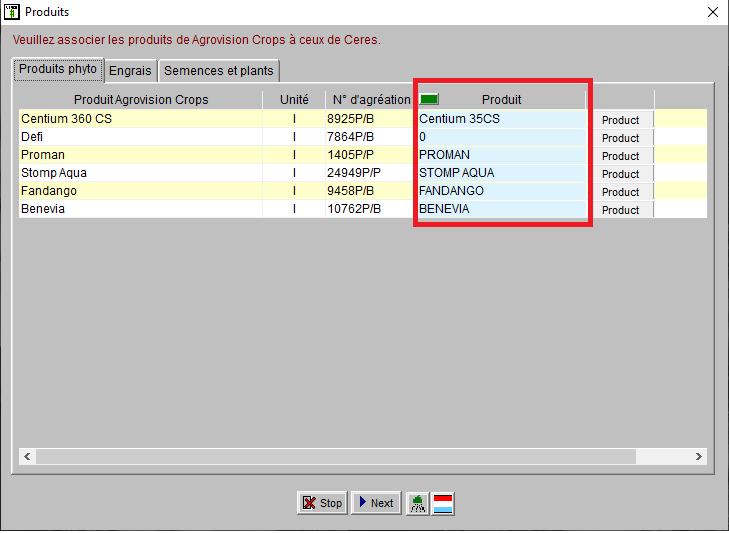729x533 pixels.
Task: Select the BENEVIA product field
Action: (501, 209)
